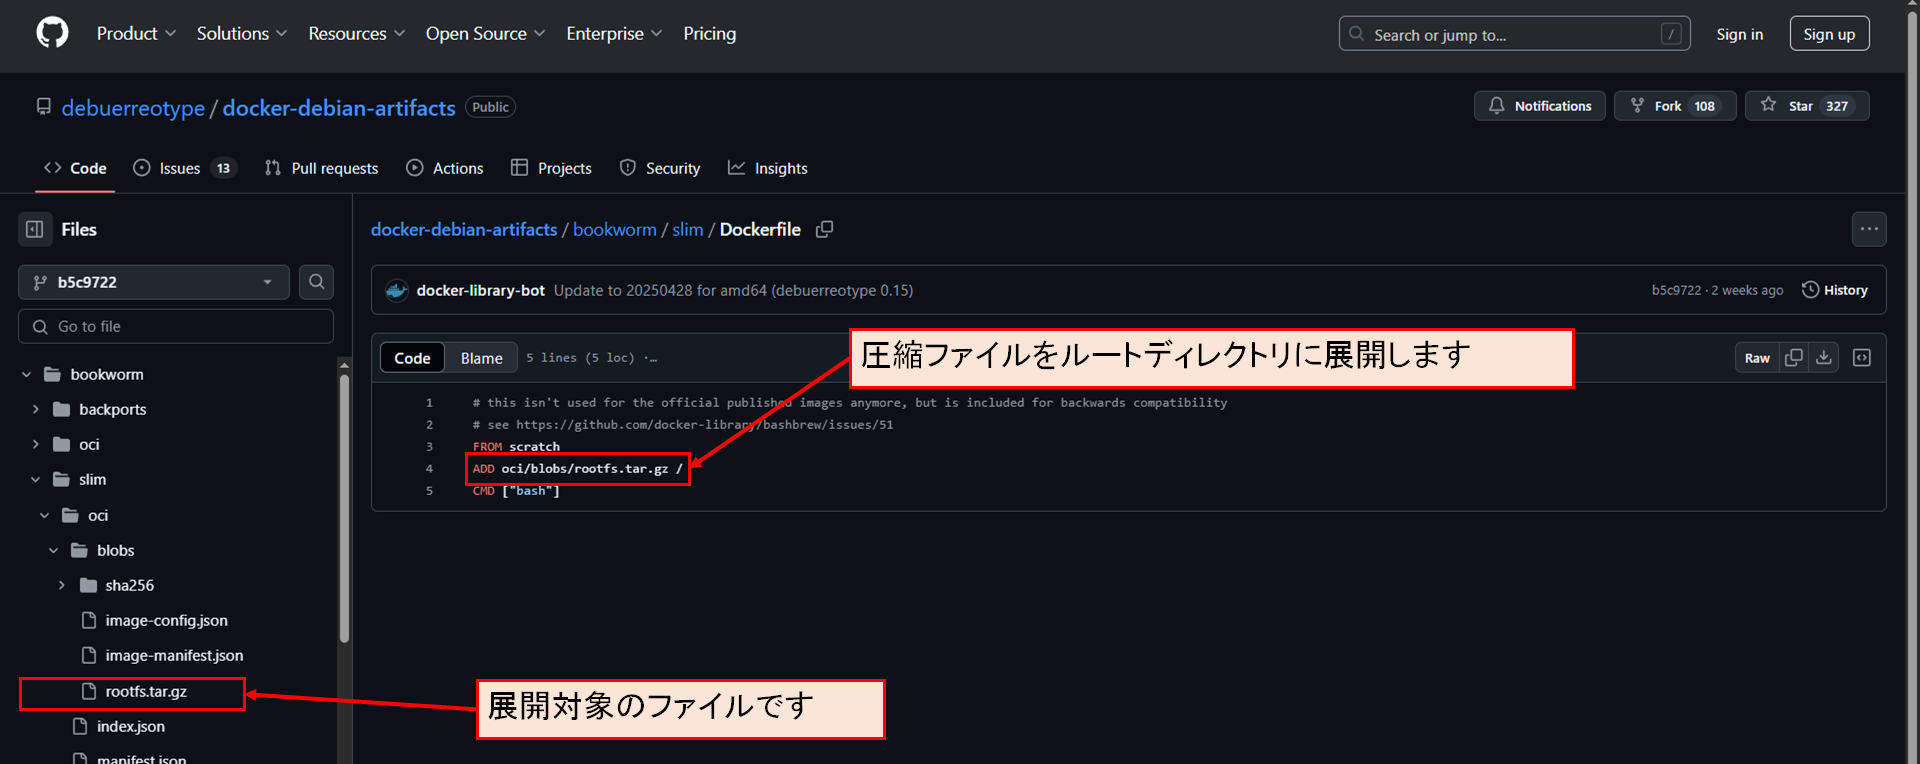Open the rootfs.tar.gz file
The width and height of the screenshot is (1920, 764).
click(146, 691)
